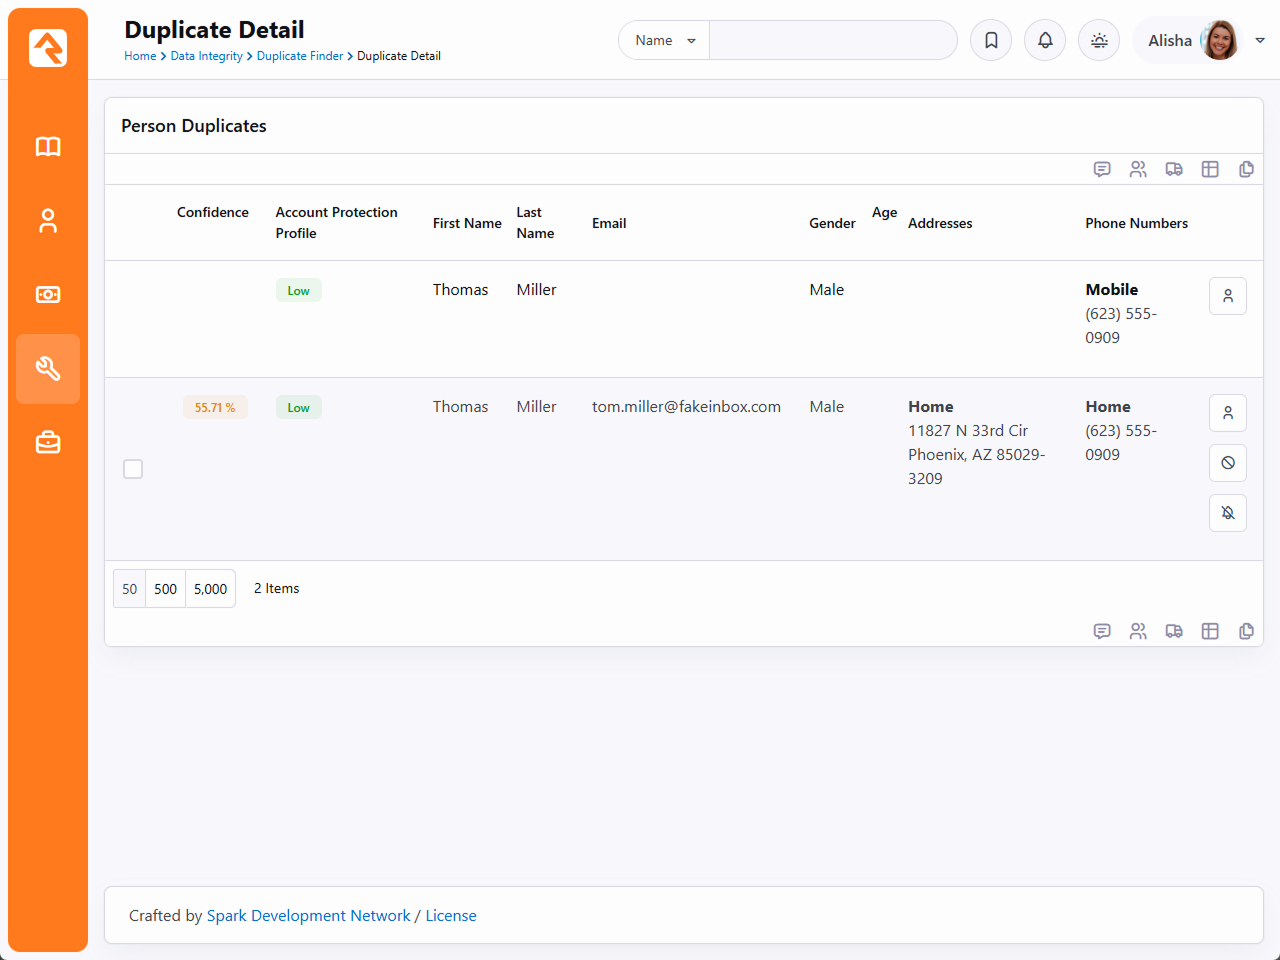This screenshot has height=960, width=1280.
Task: Click the crossed-out bell ignore-duplicate button
Action: coord(1227,513)
